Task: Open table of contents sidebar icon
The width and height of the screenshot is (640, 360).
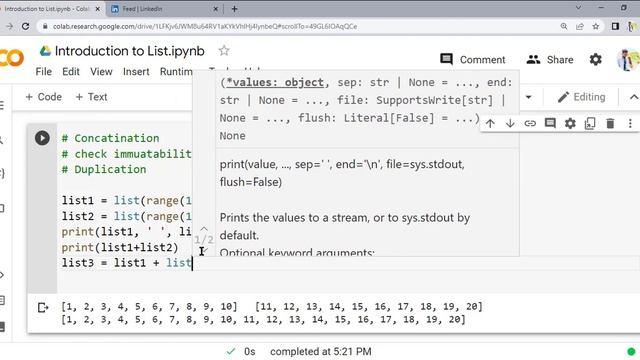Action: (x=2, y=105)
